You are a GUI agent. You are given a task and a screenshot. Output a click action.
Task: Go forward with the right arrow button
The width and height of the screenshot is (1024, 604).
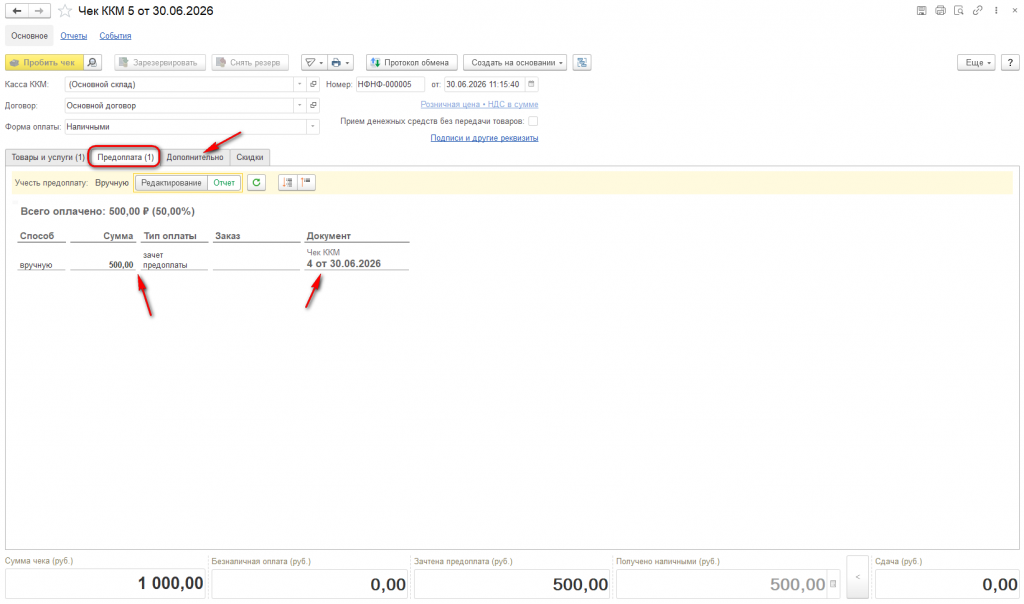[x=39, y=10]
